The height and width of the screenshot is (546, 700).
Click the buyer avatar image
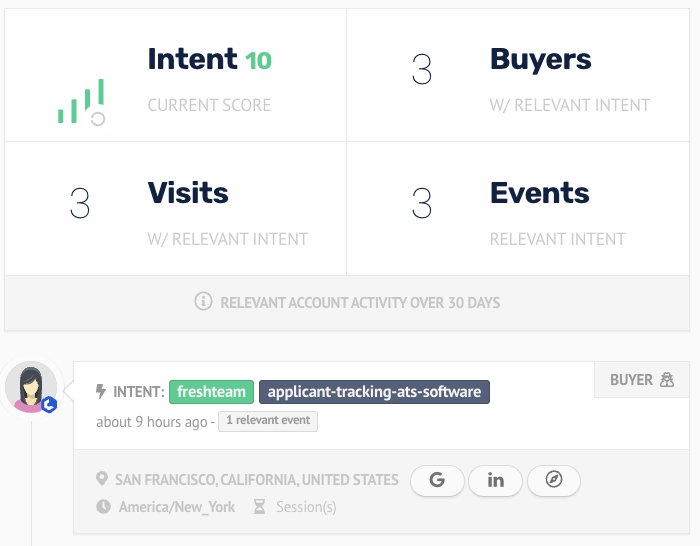point(31,387)
